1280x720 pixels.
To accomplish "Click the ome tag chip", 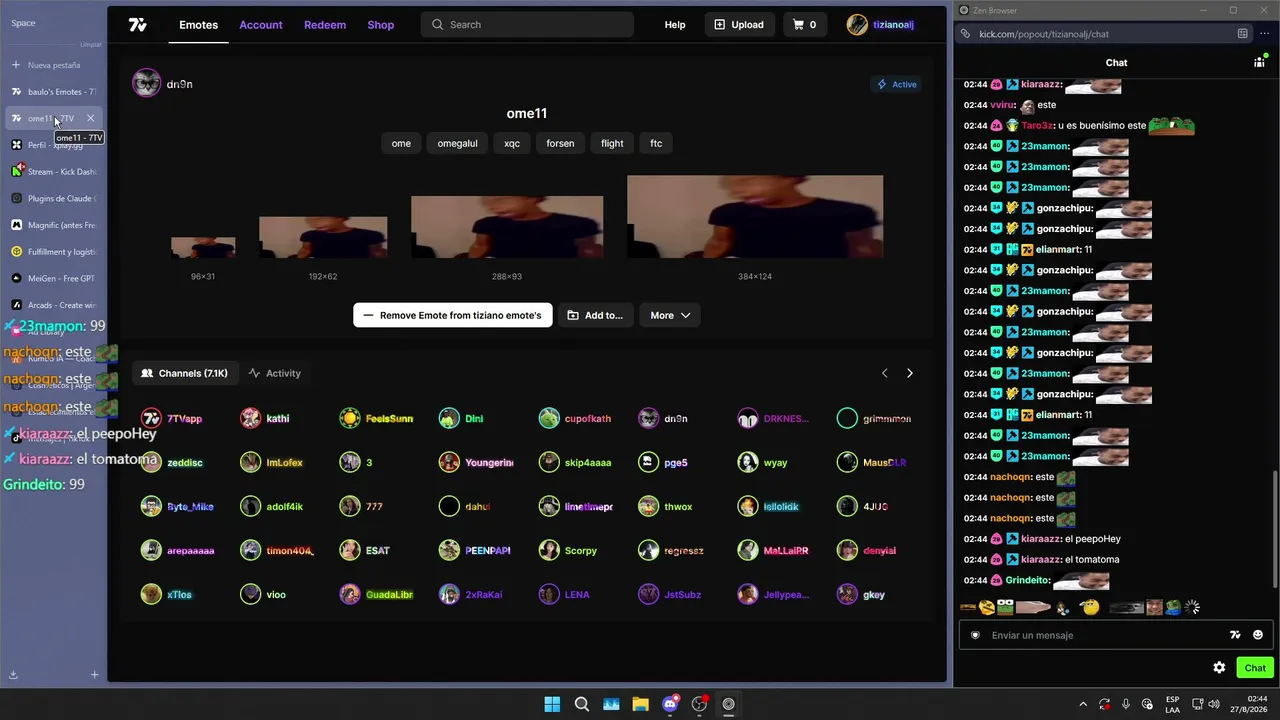I will pyautogui.click(x=401, y=143).
